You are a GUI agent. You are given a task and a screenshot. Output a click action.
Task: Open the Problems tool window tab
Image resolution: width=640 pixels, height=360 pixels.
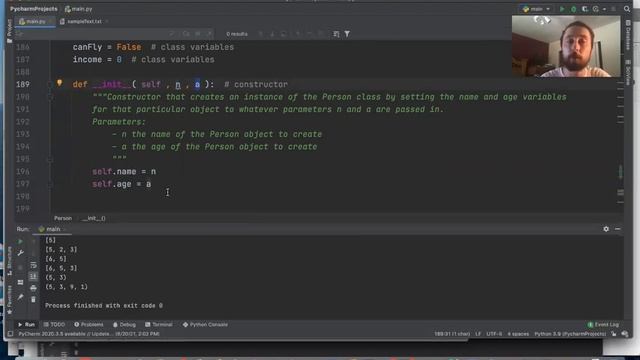(x=89, y=324)
